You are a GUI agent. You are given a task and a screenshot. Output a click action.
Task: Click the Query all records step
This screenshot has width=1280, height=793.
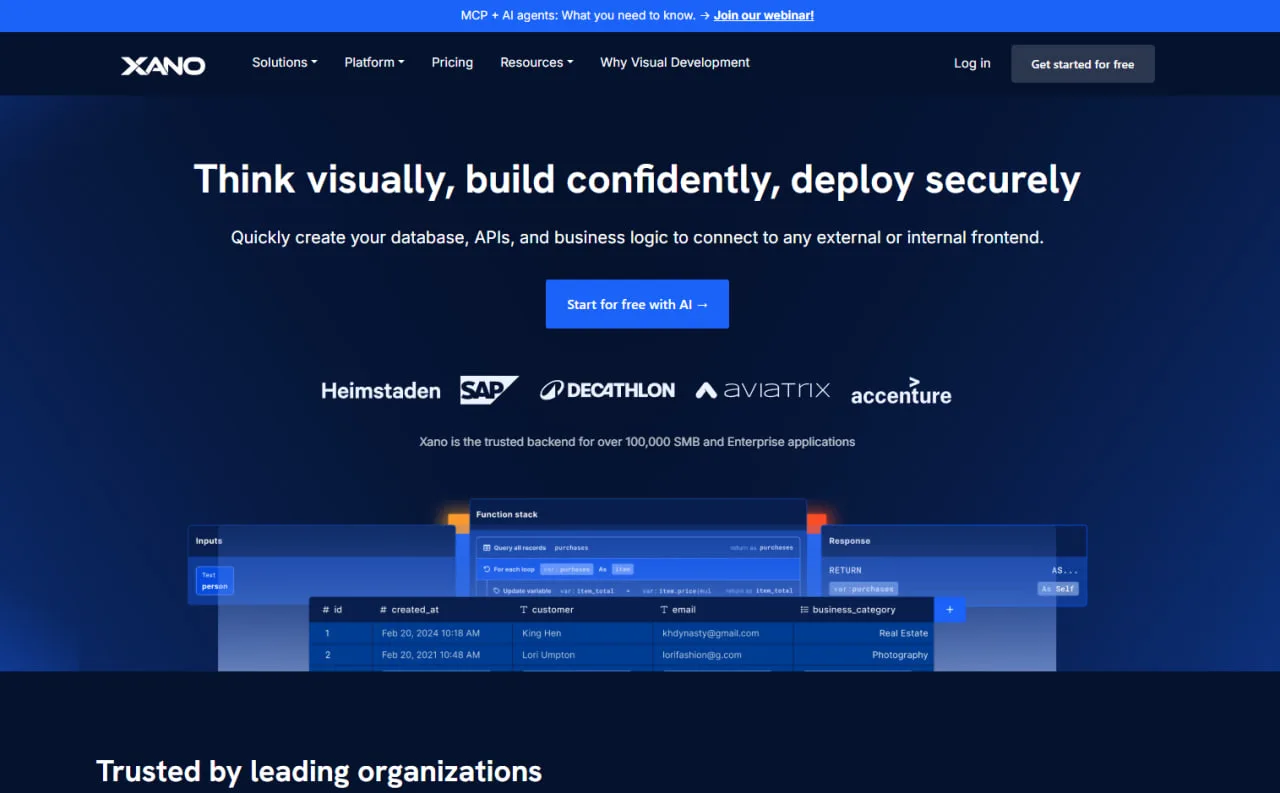pos(638,548)
